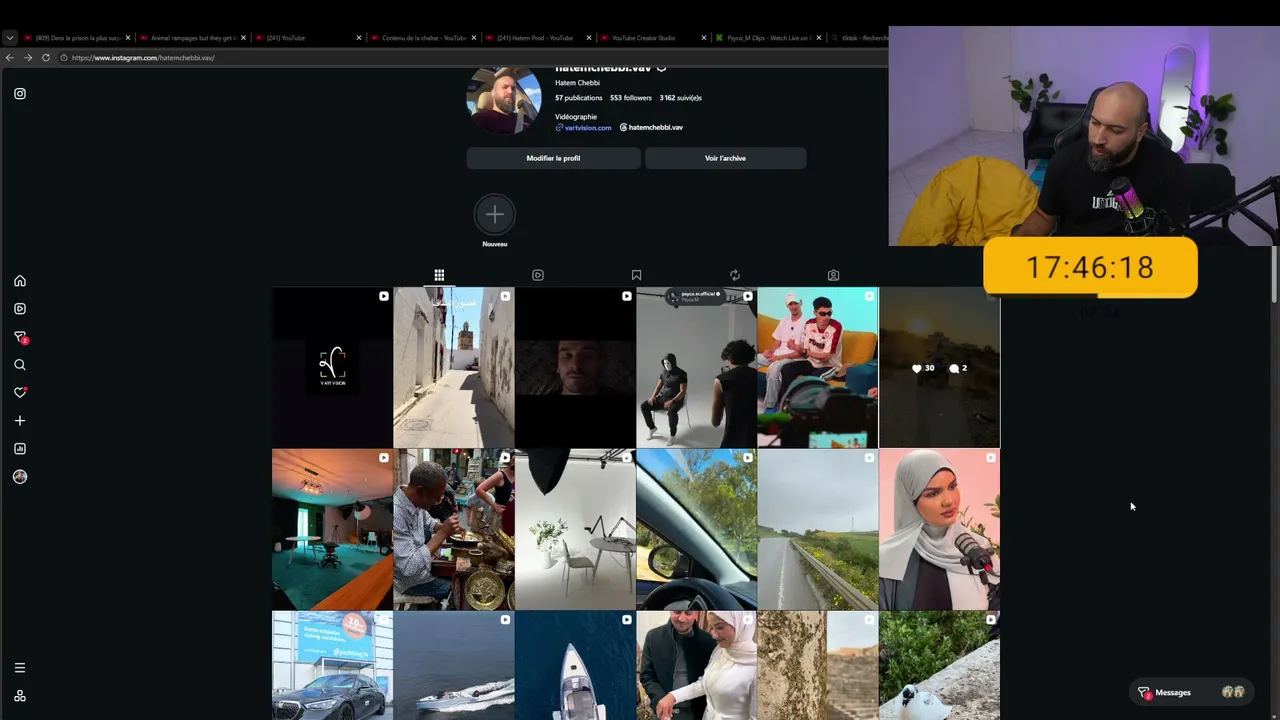The width and height of the screenshot is (1280, 720).
Task: Click the '57 publications' count
Action: [x=579, y=98]
